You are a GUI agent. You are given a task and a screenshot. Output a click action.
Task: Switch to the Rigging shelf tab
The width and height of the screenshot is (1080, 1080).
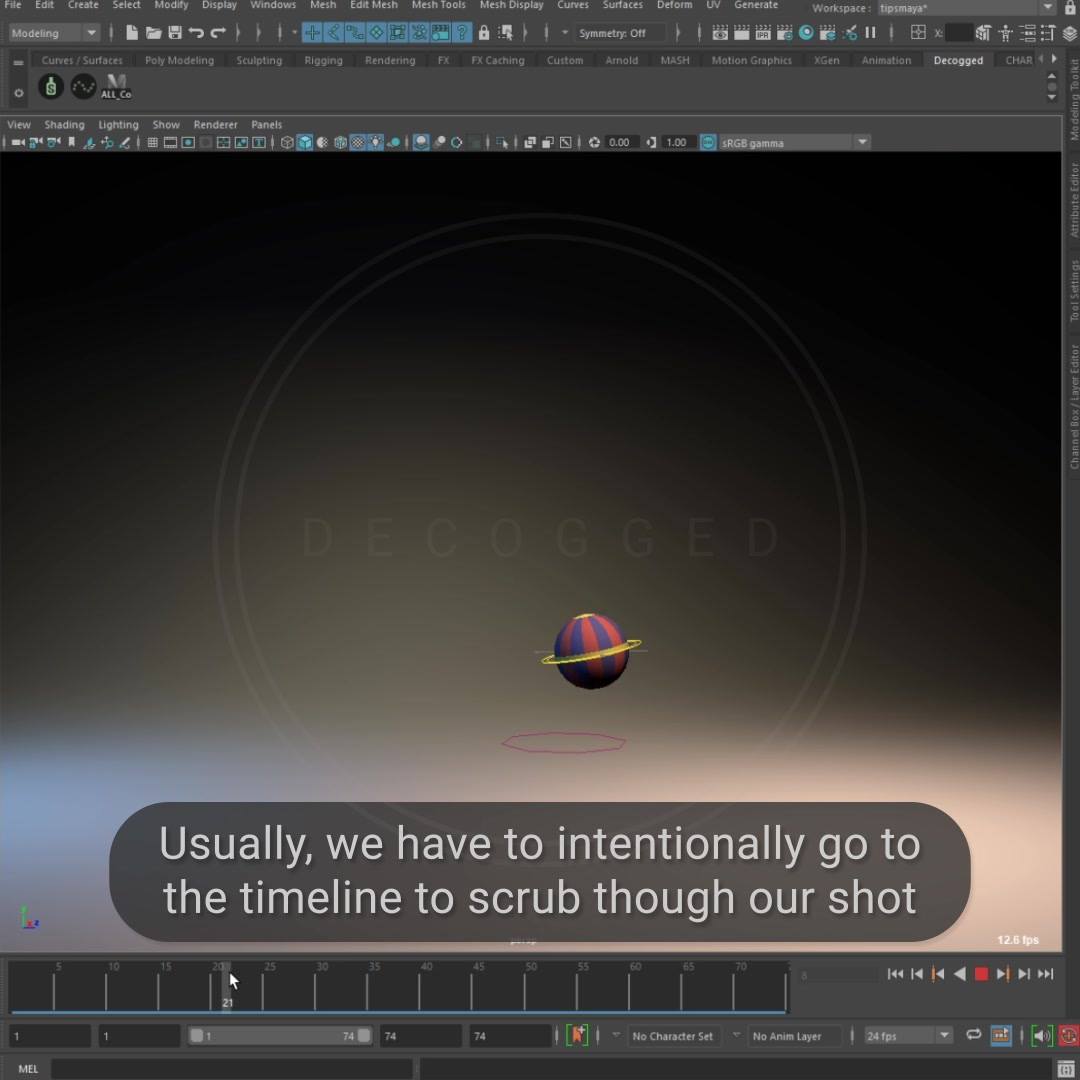coord(323,61)
